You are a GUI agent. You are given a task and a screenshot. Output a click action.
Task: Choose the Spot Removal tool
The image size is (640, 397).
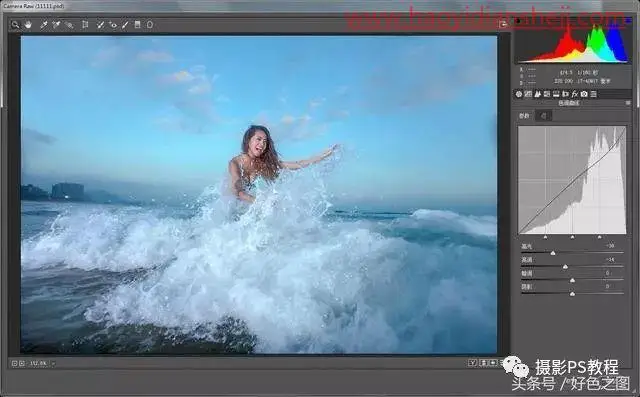pos(100,25)
